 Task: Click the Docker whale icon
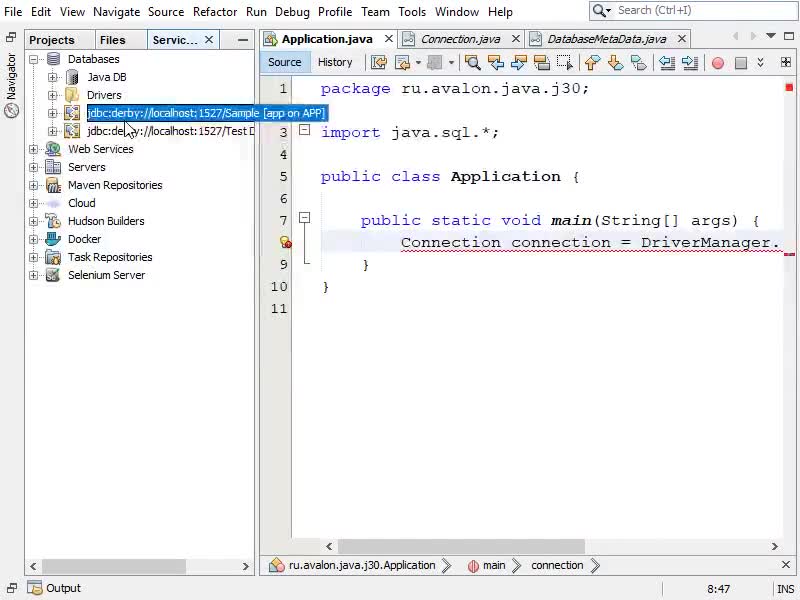(53, 239)
